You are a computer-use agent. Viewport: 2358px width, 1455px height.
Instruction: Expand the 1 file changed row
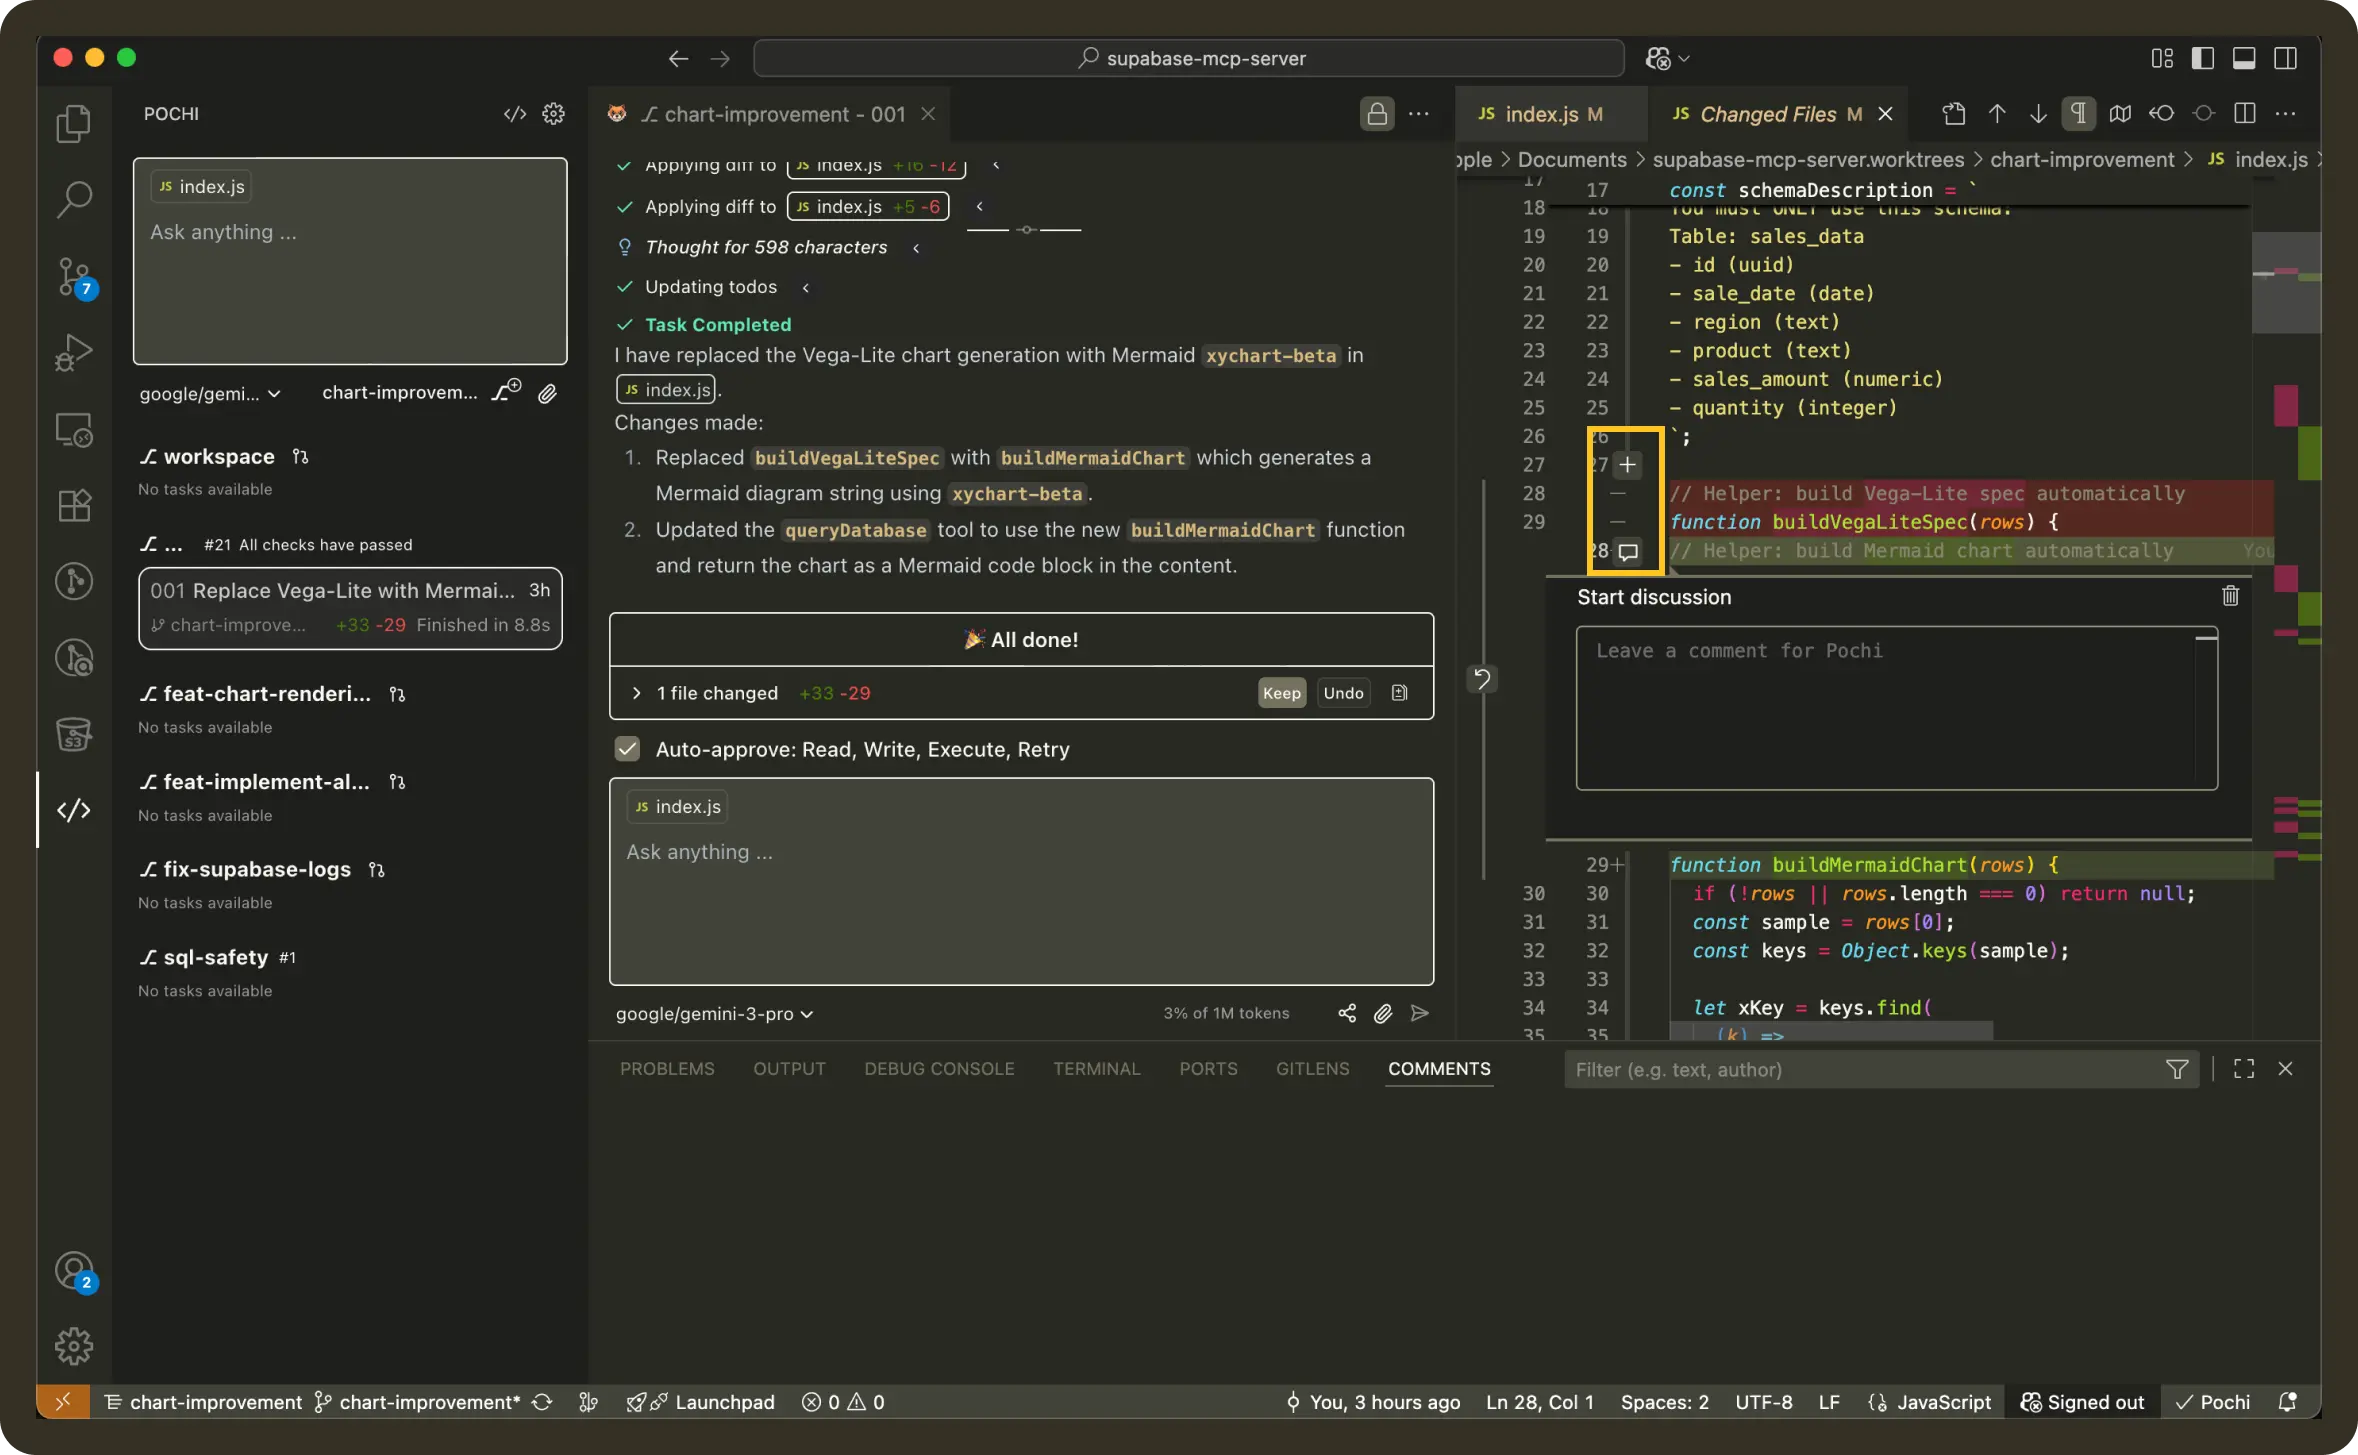pyautogui.click(x=637, y=693)
